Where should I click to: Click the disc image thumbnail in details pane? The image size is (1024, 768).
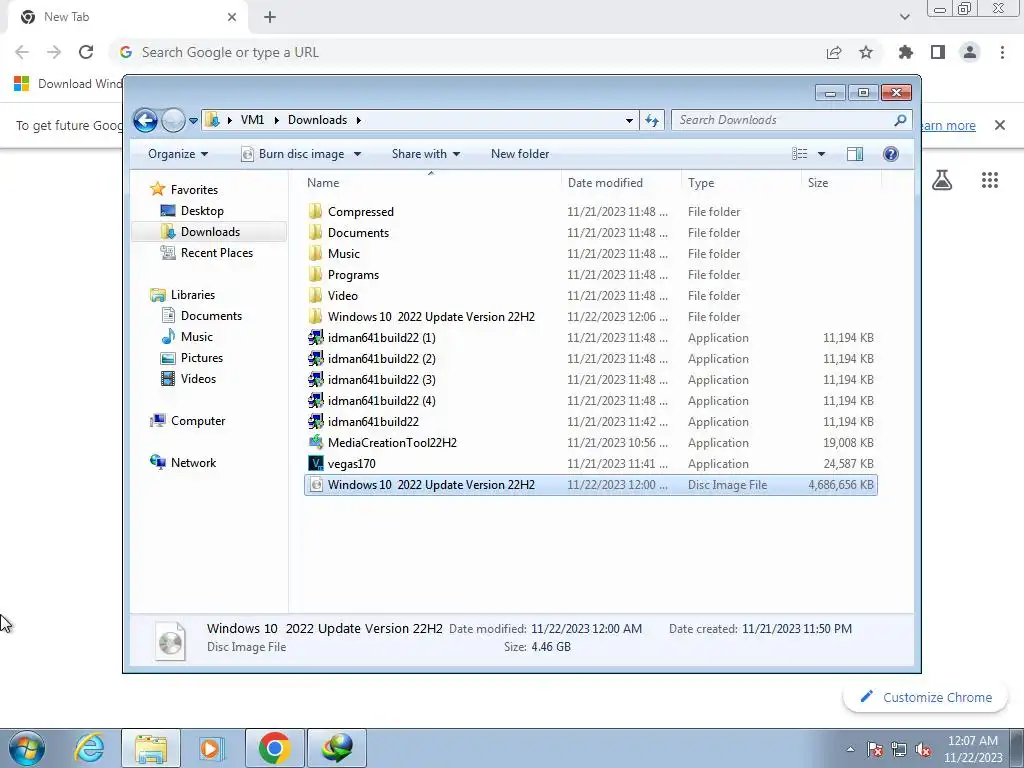pyautogui.click(x=170, y=641)
